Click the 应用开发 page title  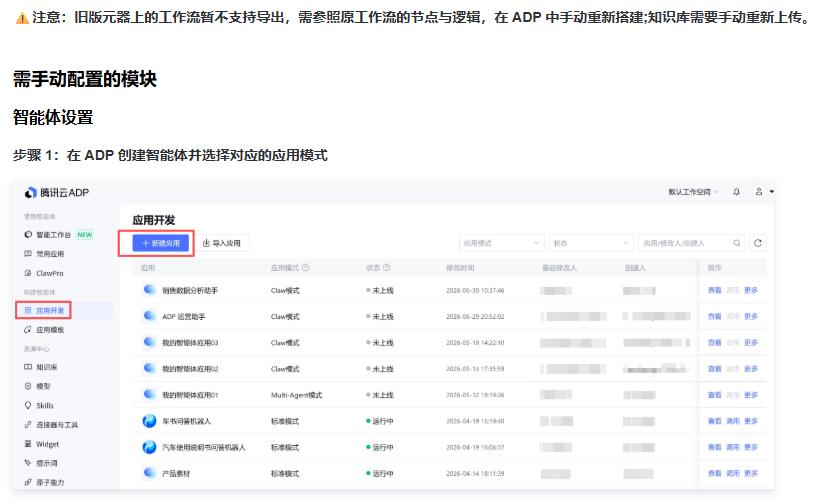click(x=154, y=220)
